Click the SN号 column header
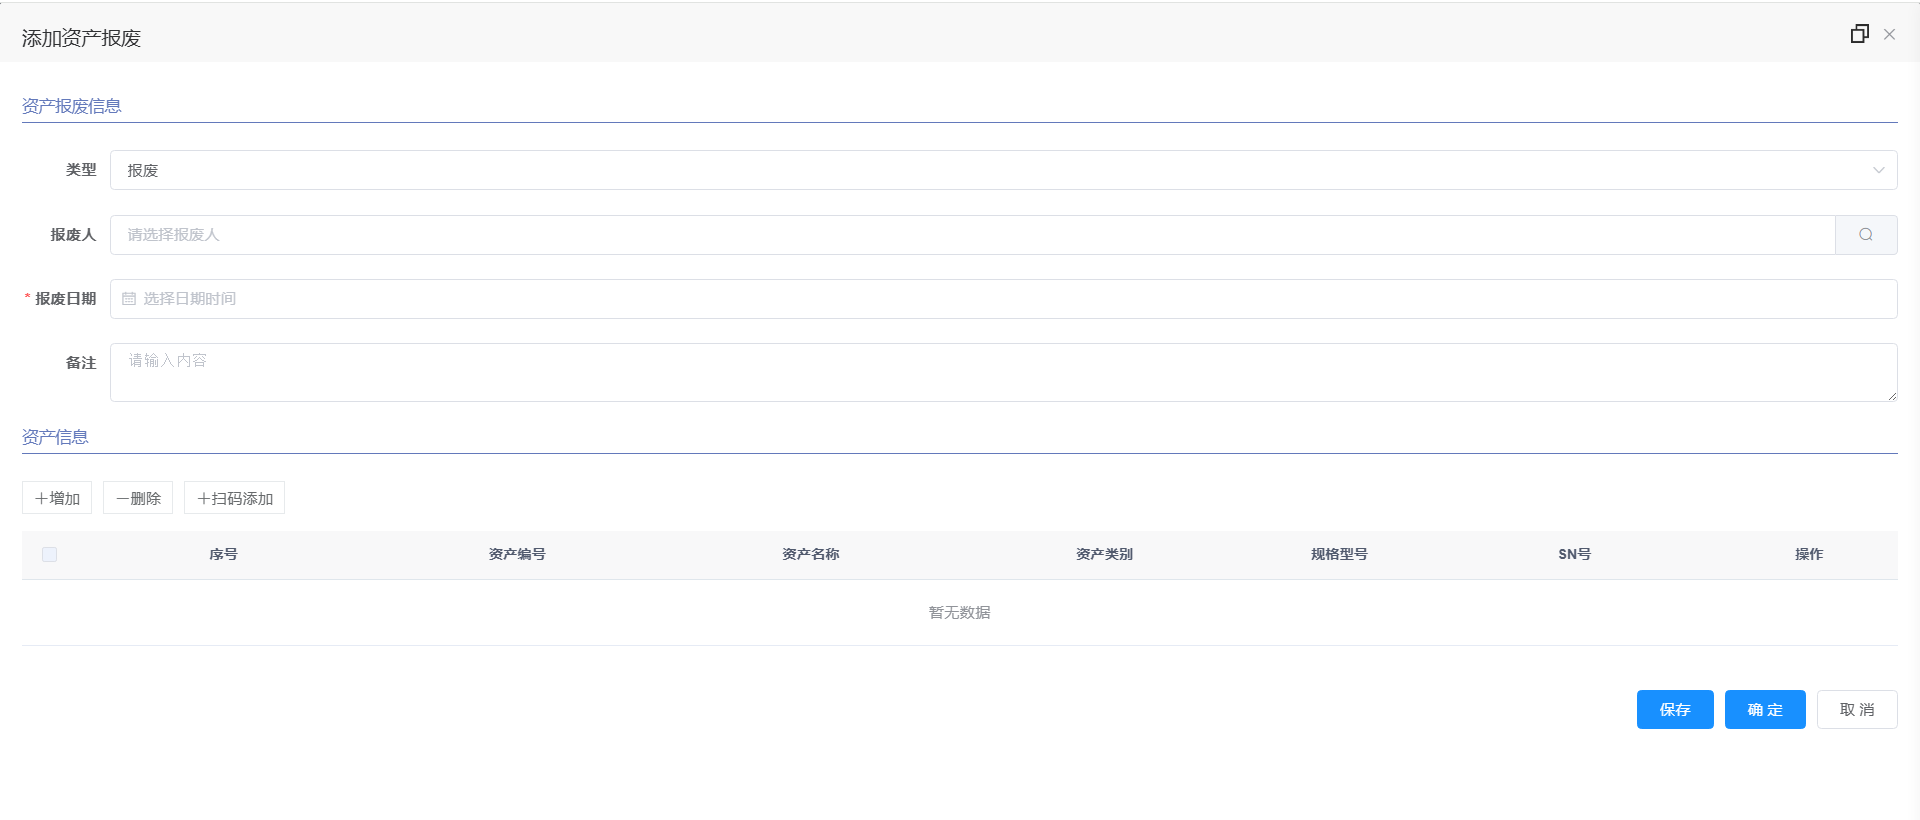The image size is (1920, 820). pos(1574,555)
